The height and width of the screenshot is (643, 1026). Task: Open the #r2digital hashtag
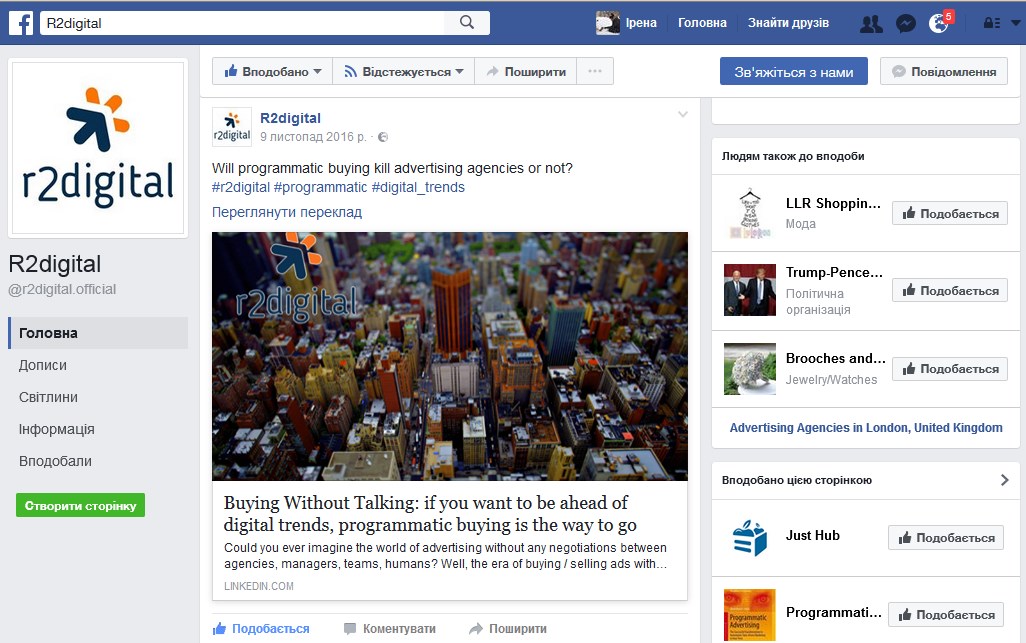[241, 187]
